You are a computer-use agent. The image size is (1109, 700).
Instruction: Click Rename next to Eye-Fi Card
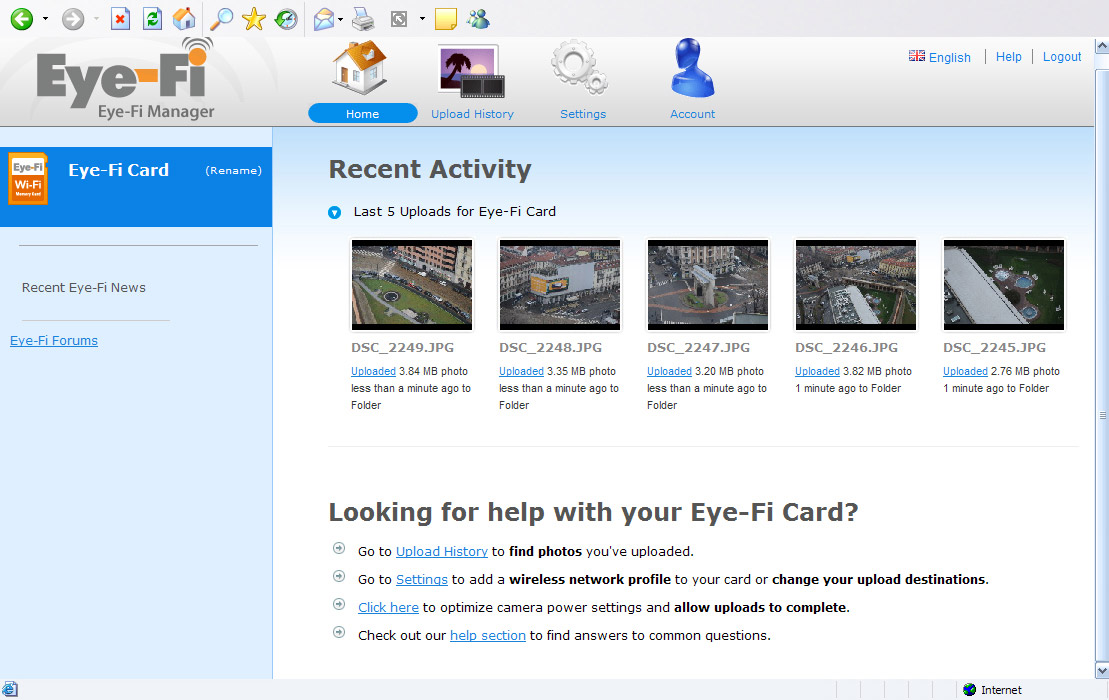coord(233,170)
